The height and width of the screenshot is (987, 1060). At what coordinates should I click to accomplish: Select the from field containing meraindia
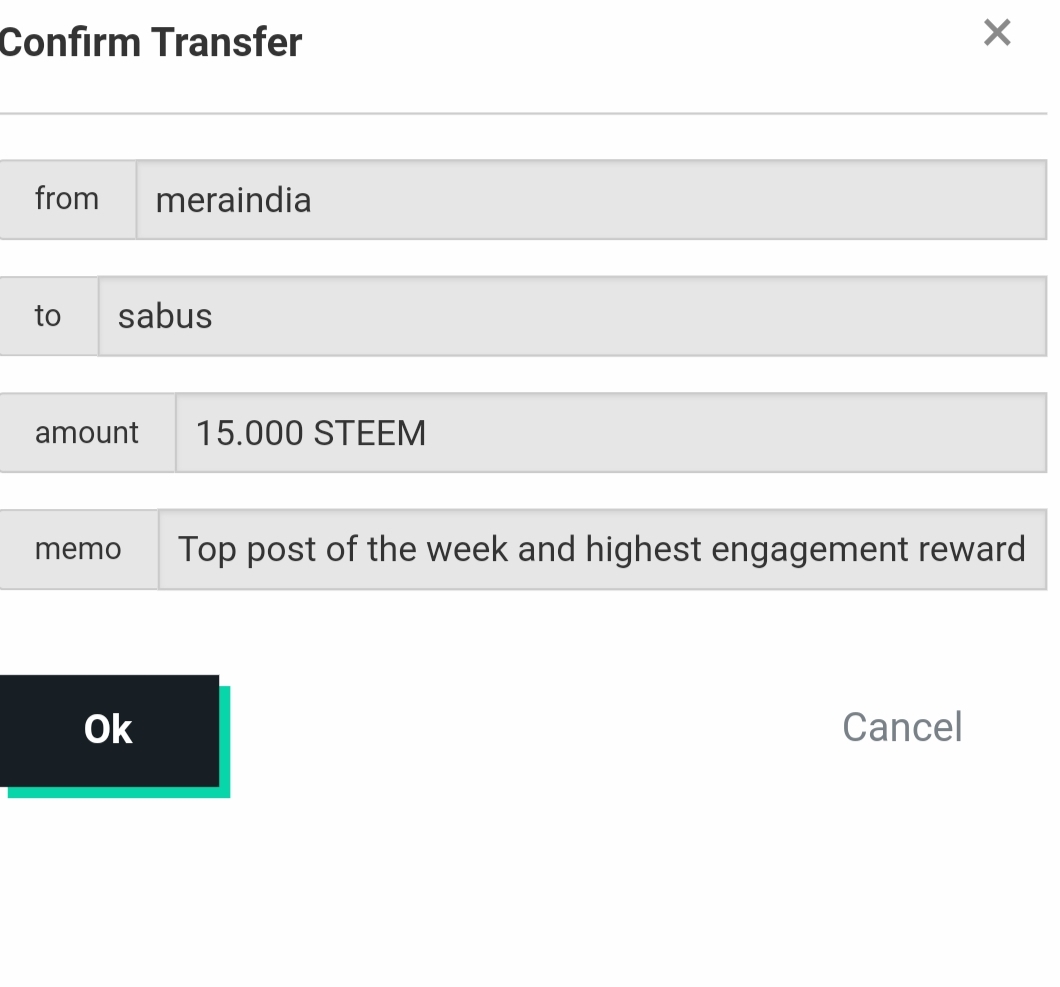592,199
